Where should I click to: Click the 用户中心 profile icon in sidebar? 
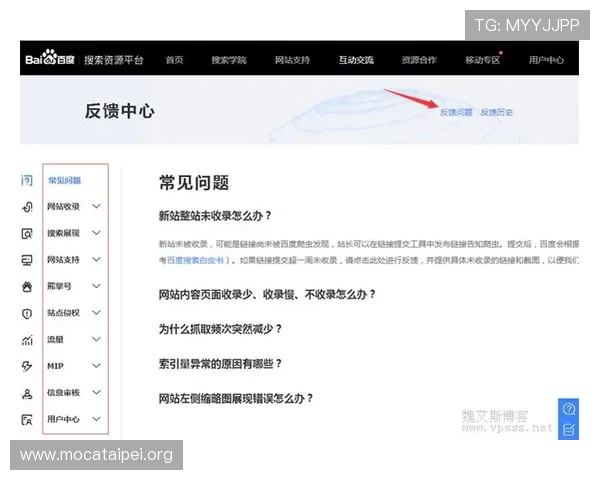tap(27, 420)
